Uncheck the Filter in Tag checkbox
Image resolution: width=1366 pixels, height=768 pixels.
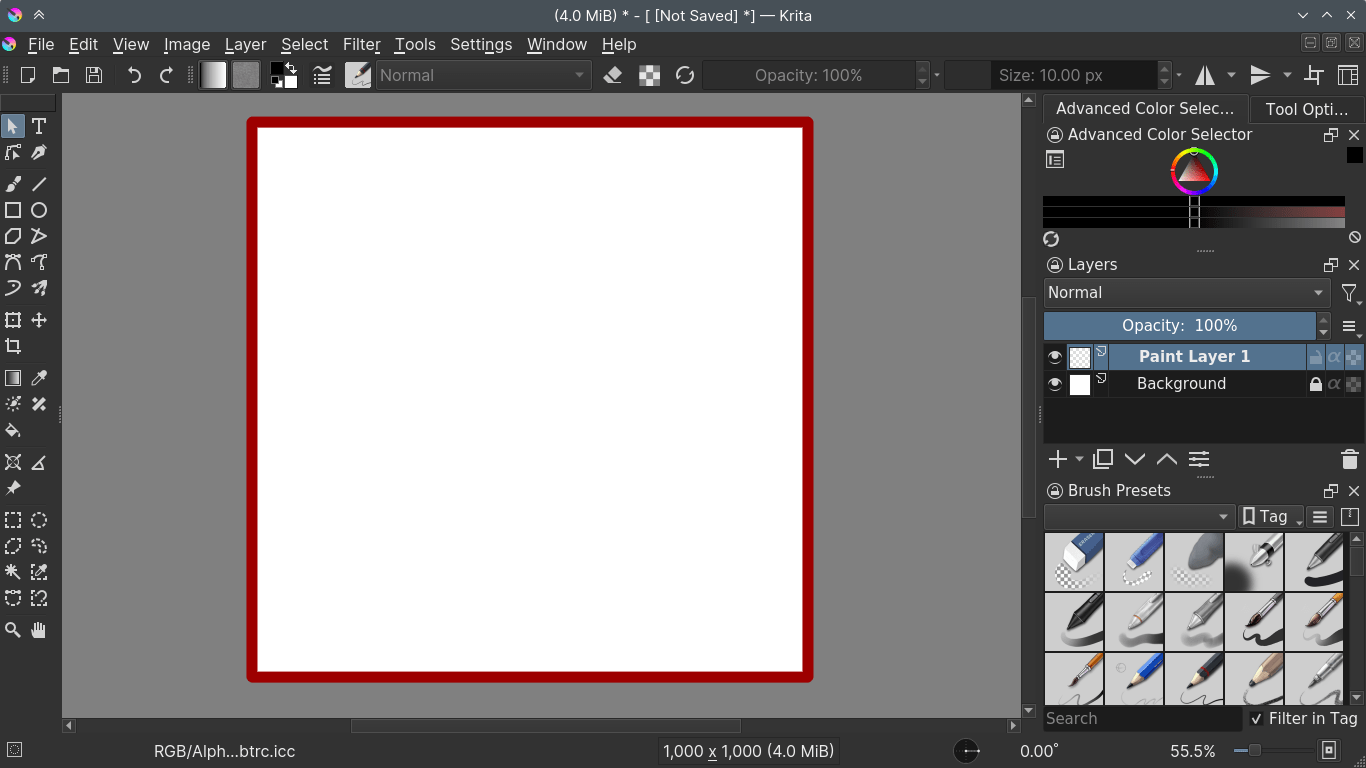tap(1257, 719)
